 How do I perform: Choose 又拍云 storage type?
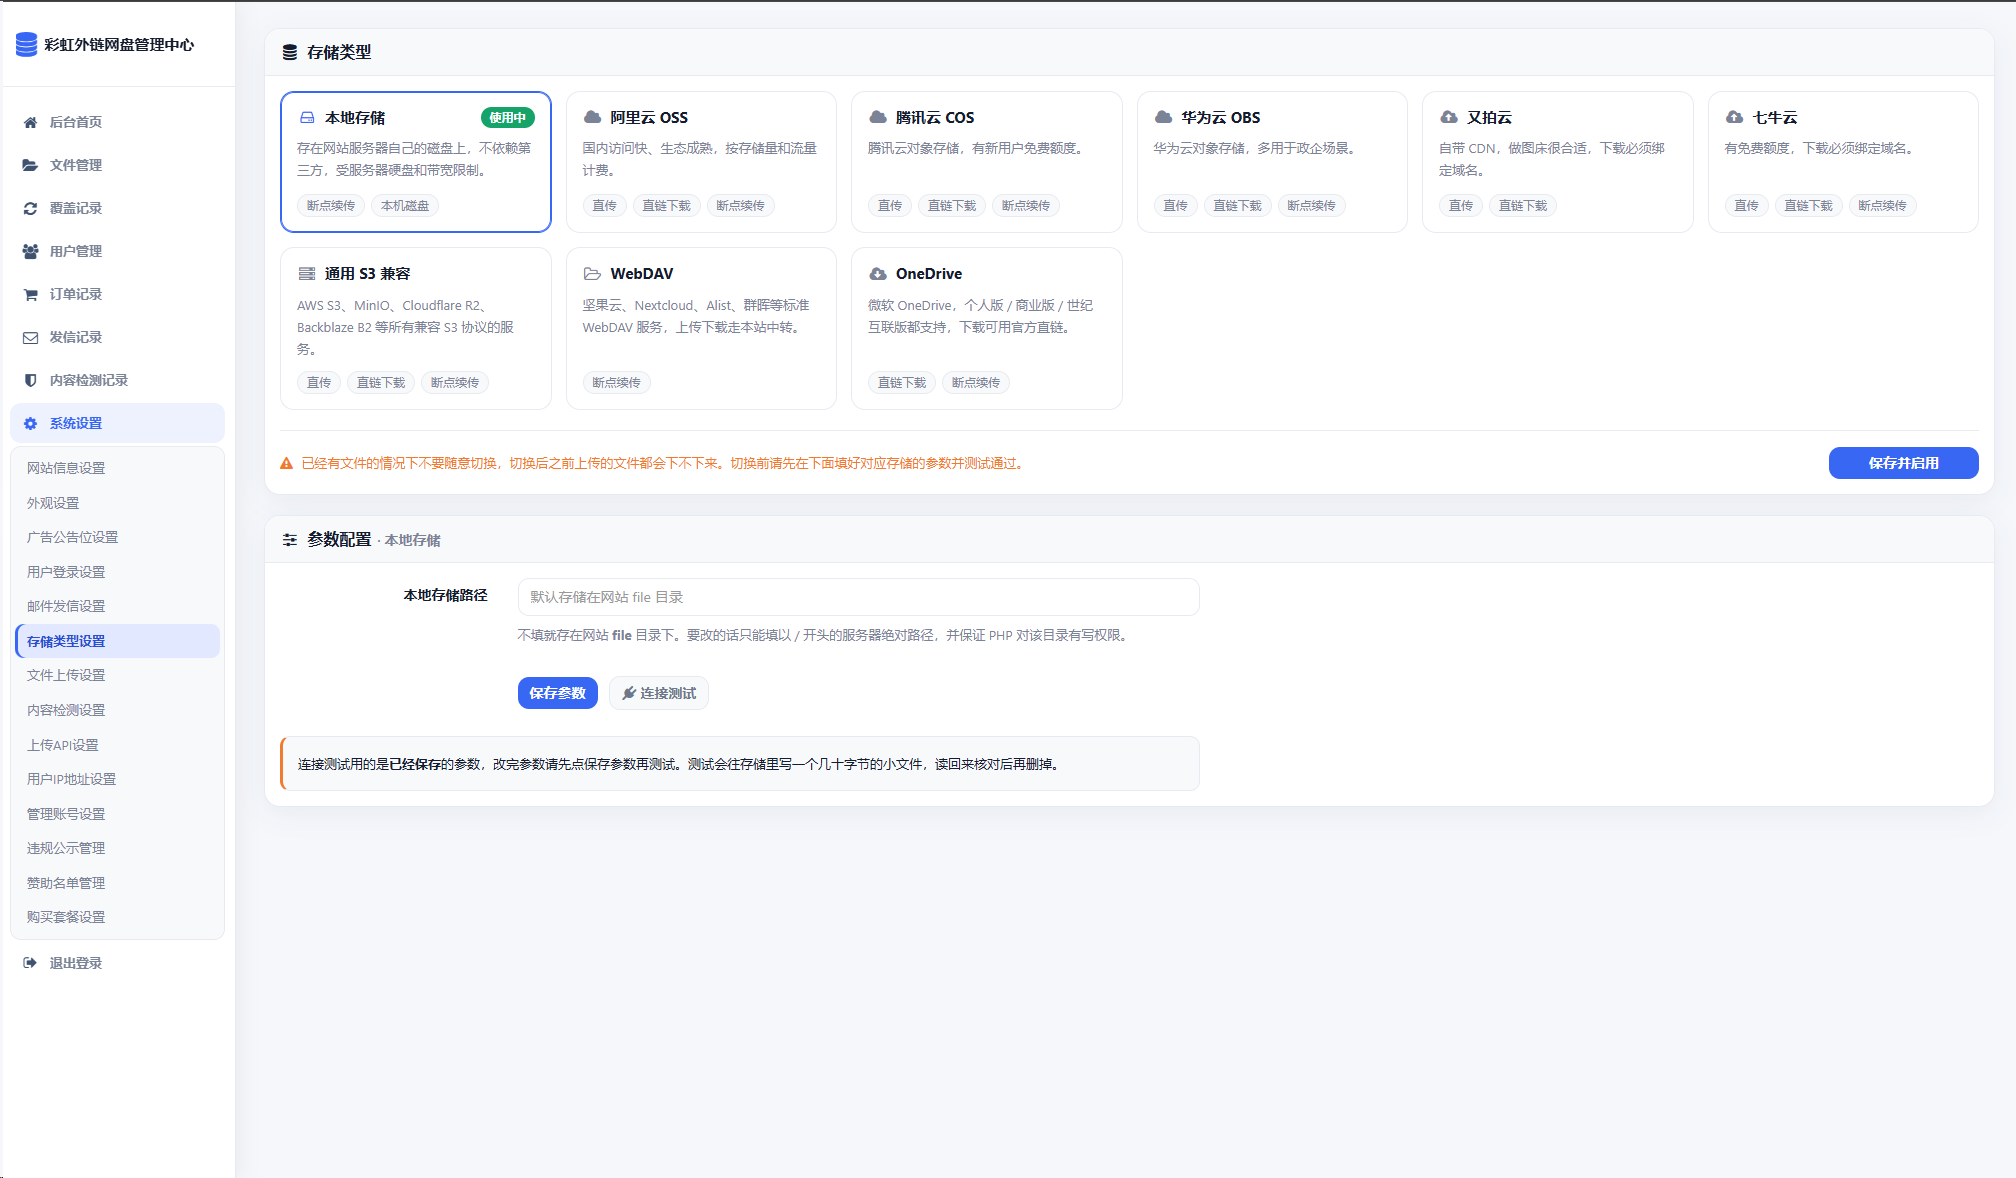(x=1557, y=162)
